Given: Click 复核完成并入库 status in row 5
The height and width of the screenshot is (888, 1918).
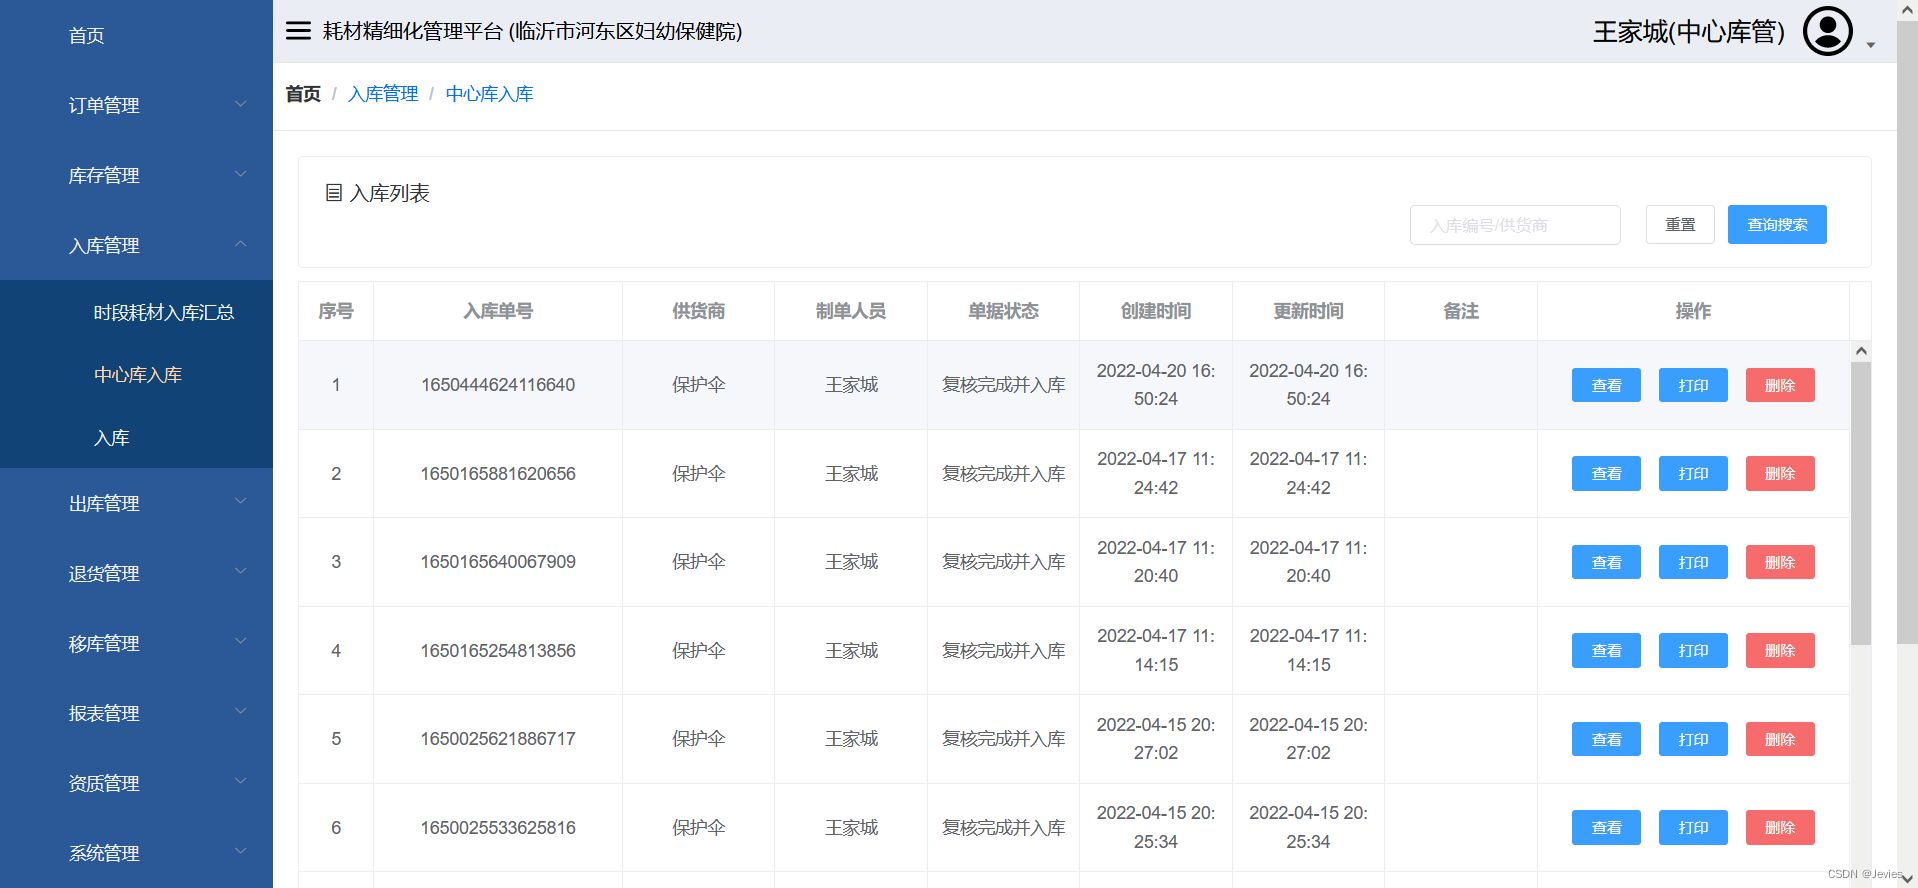Looking at the screenshot, I should coord(1003,739).
